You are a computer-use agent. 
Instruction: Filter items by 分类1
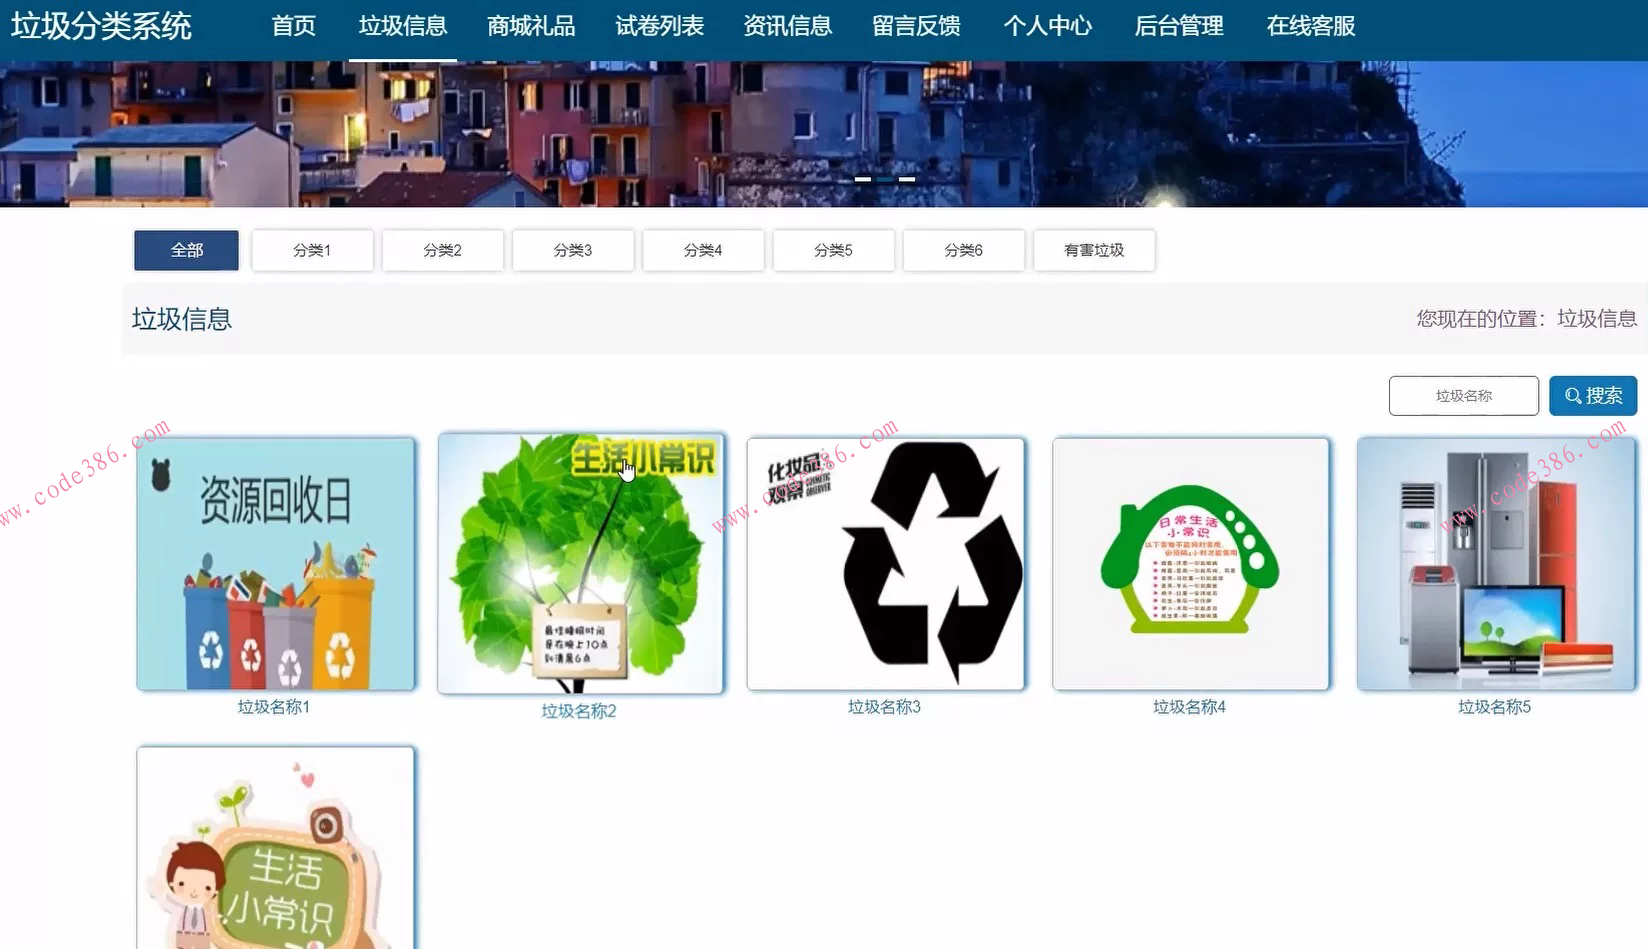tap(312, 250)
